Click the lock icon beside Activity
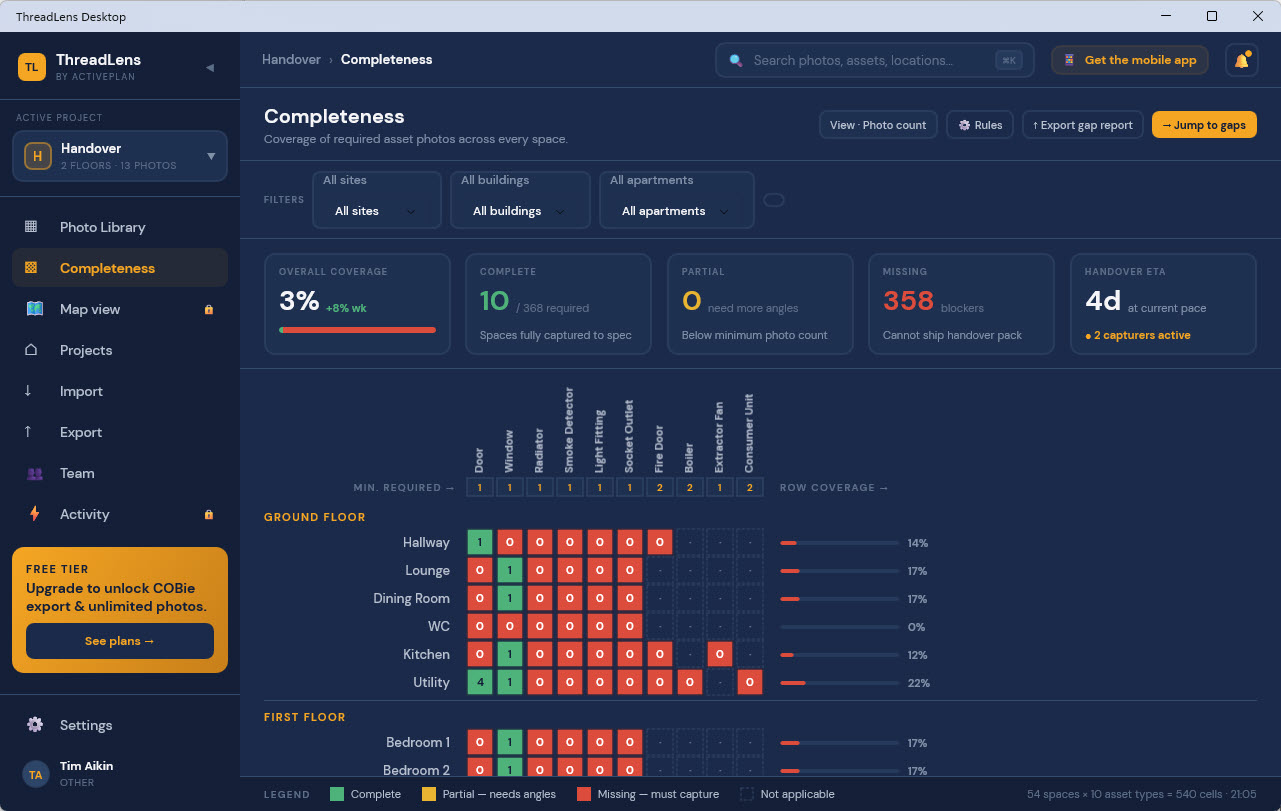The width and height of the screenshot is (1281, 811). [208, 515]
